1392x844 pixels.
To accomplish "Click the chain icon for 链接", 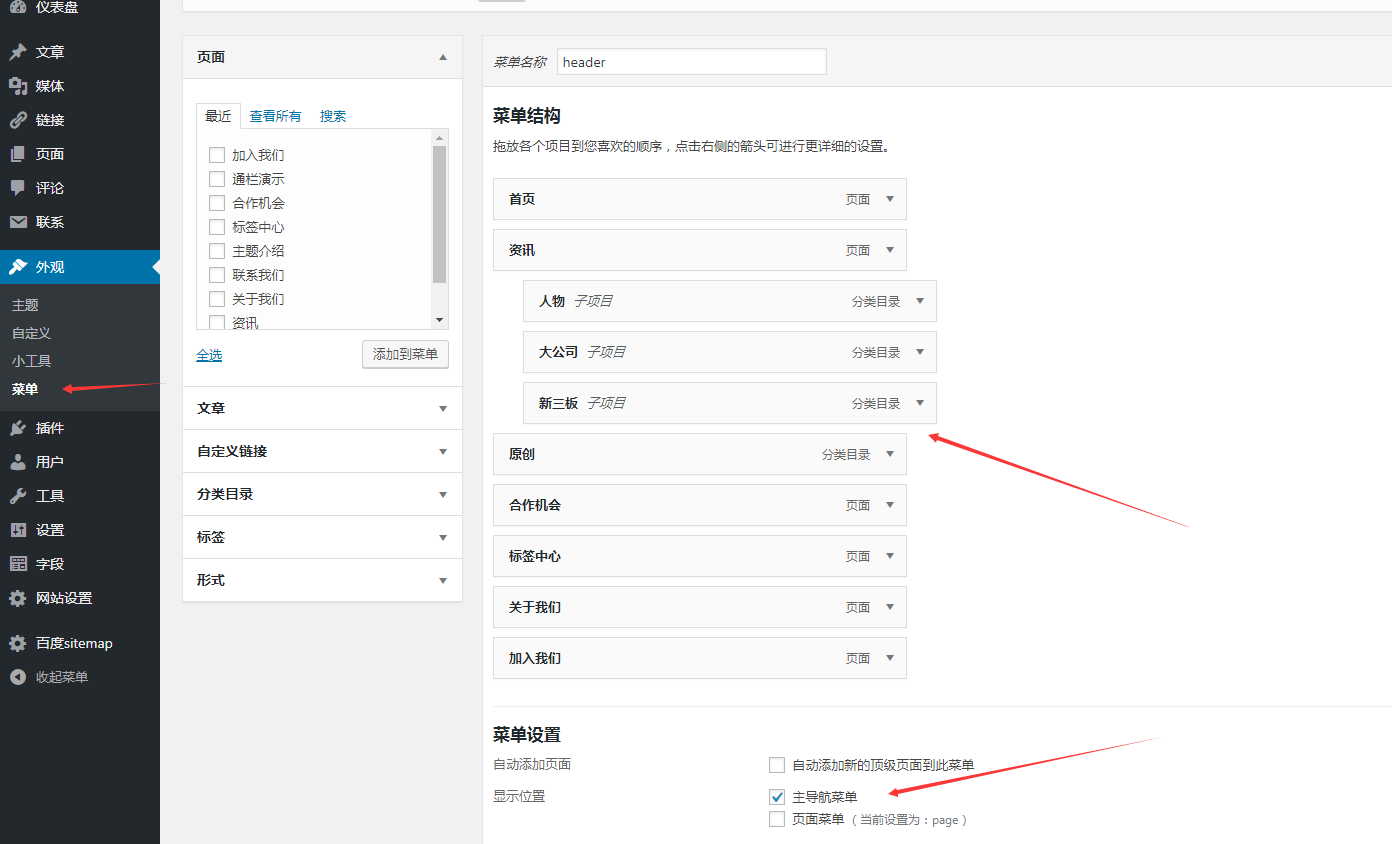I will [x=18, y=120].
